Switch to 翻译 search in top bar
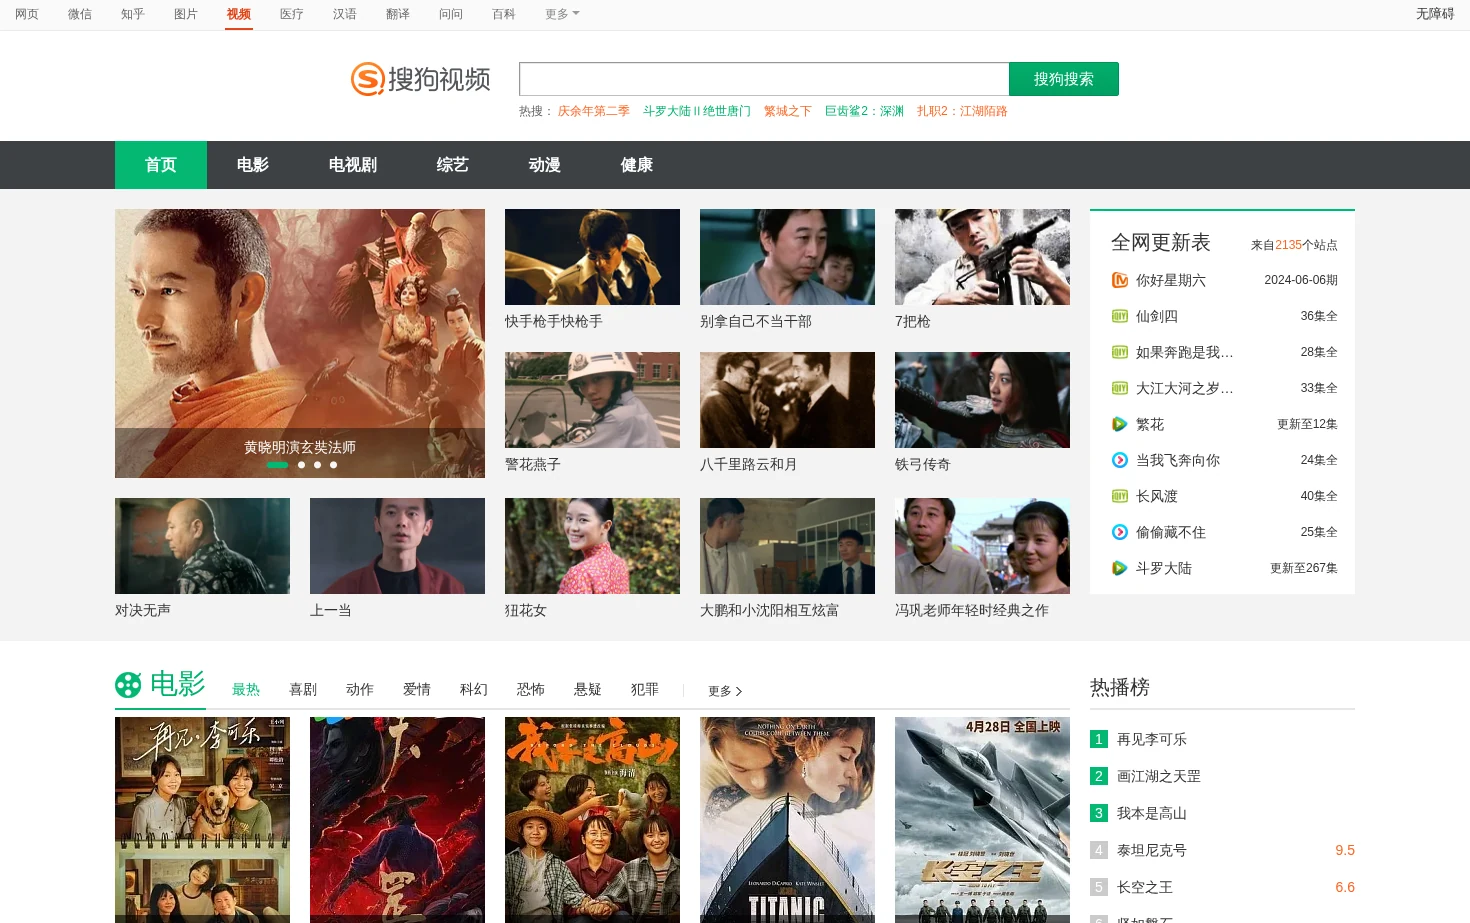 [x=398, y=14]
